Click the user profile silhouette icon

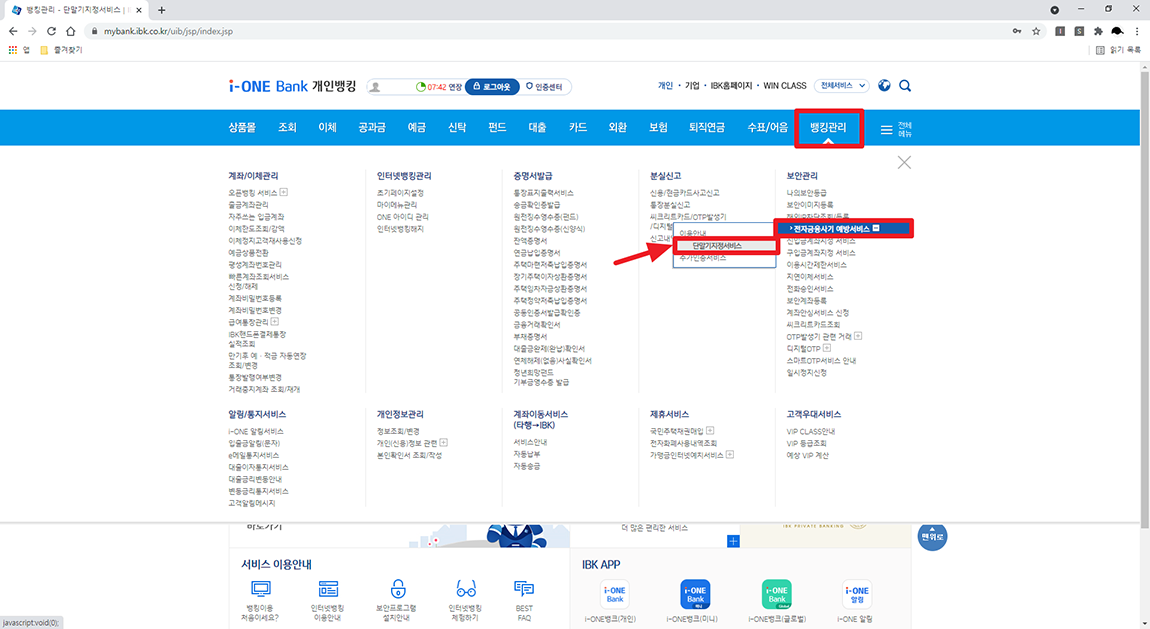coord(376,87)
